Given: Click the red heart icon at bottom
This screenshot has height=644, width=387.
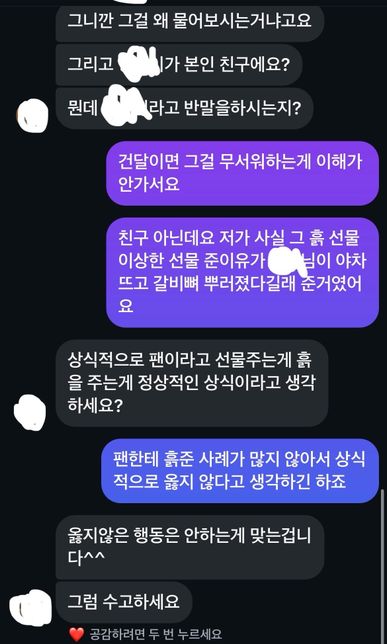Looking at the screenshot, I should point(76,635).
